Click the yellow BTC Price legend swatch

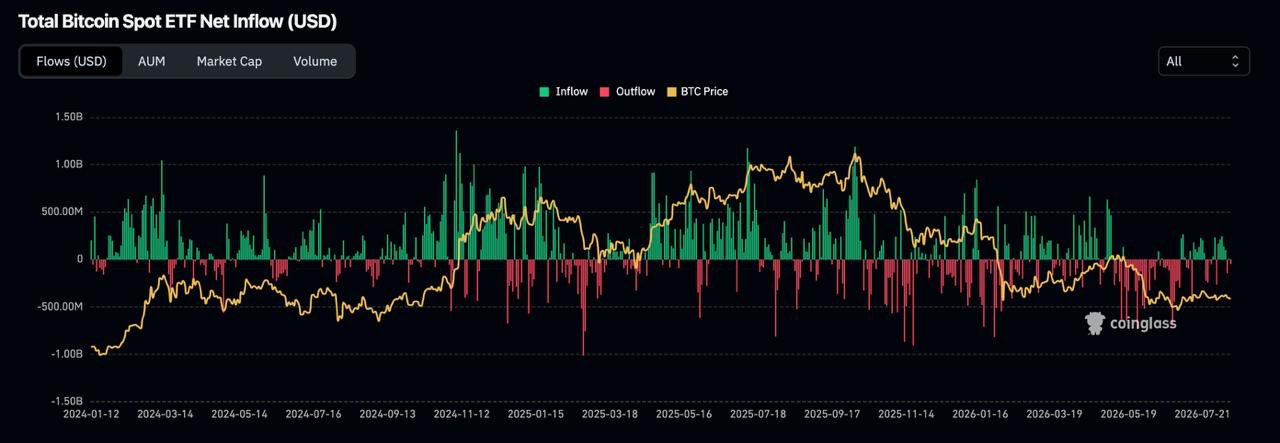pyautogui.click(x=671, y=92)
